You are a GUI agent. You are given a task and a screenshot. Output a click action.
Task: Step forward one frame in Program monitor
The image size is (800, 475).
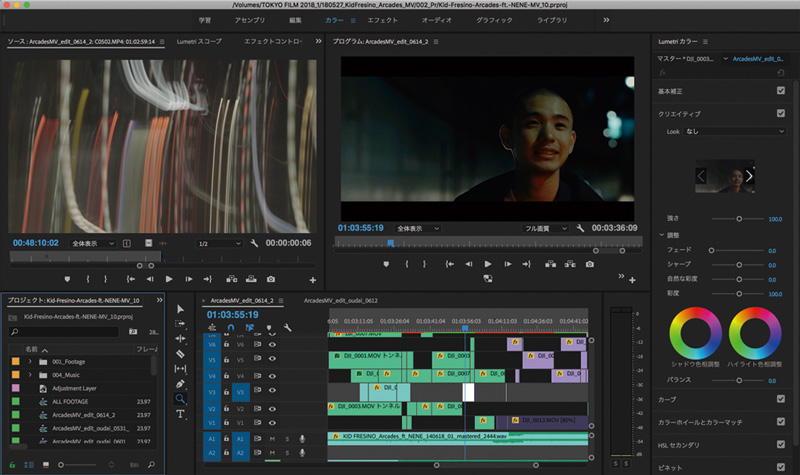coord(508,264)
